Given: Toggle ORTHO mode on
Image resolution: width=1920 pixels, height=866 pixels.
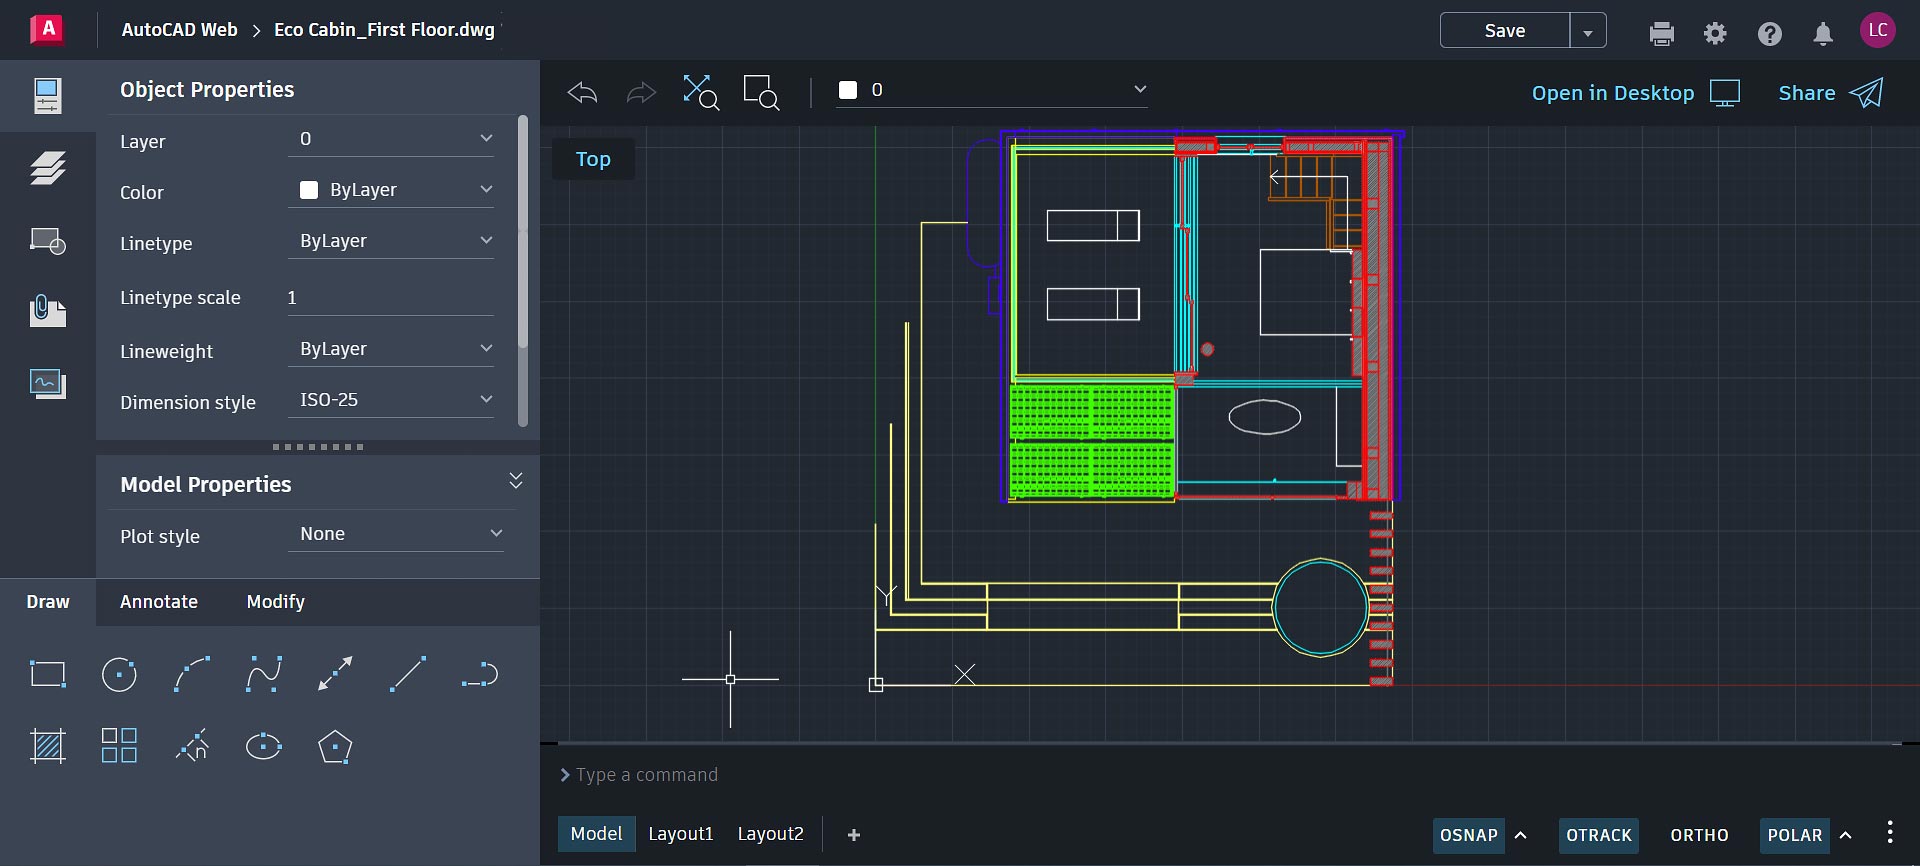Looking at the screenshot, I should (x=1698, y=835).
